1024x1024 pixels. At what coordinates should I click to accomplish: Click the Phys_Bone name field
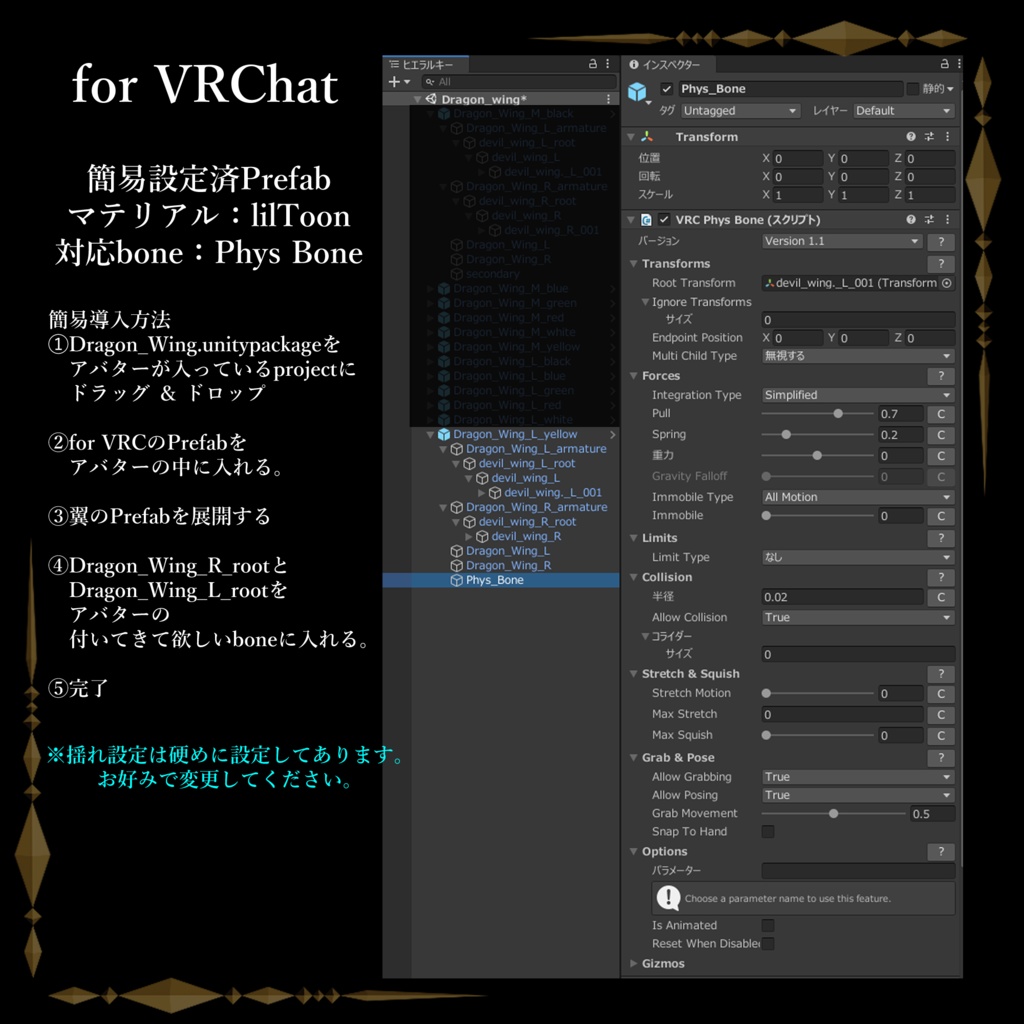pos(790,89)
